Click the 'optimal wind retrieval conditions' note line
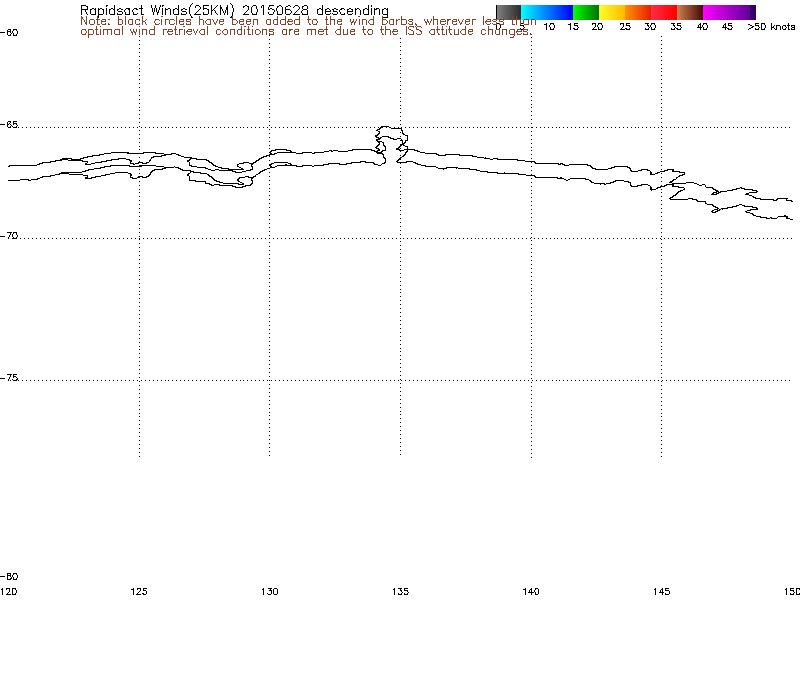800x700 pixels. point(306,31)
